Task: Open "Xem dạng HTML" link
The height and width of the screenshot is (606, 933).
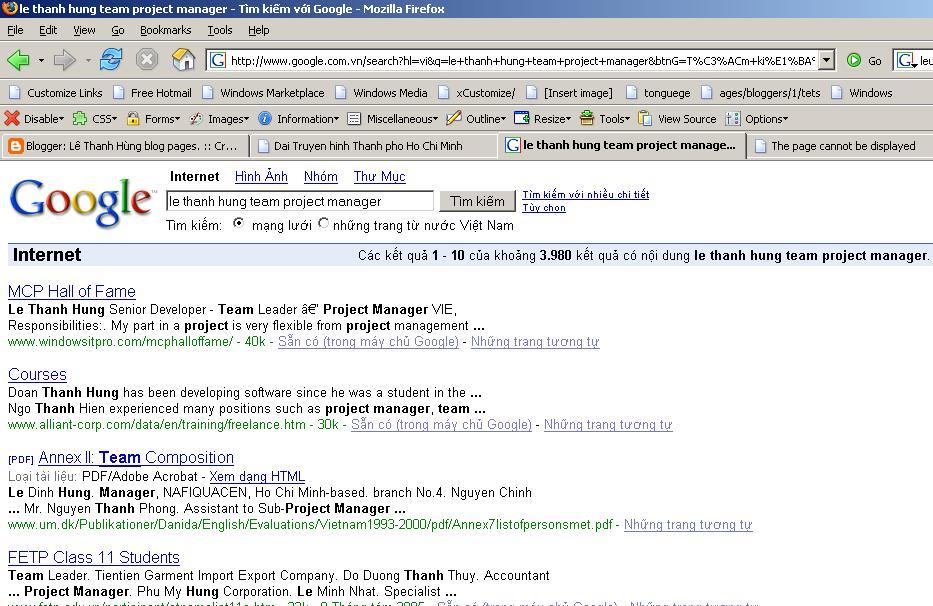Action: (x=257, y=476)
